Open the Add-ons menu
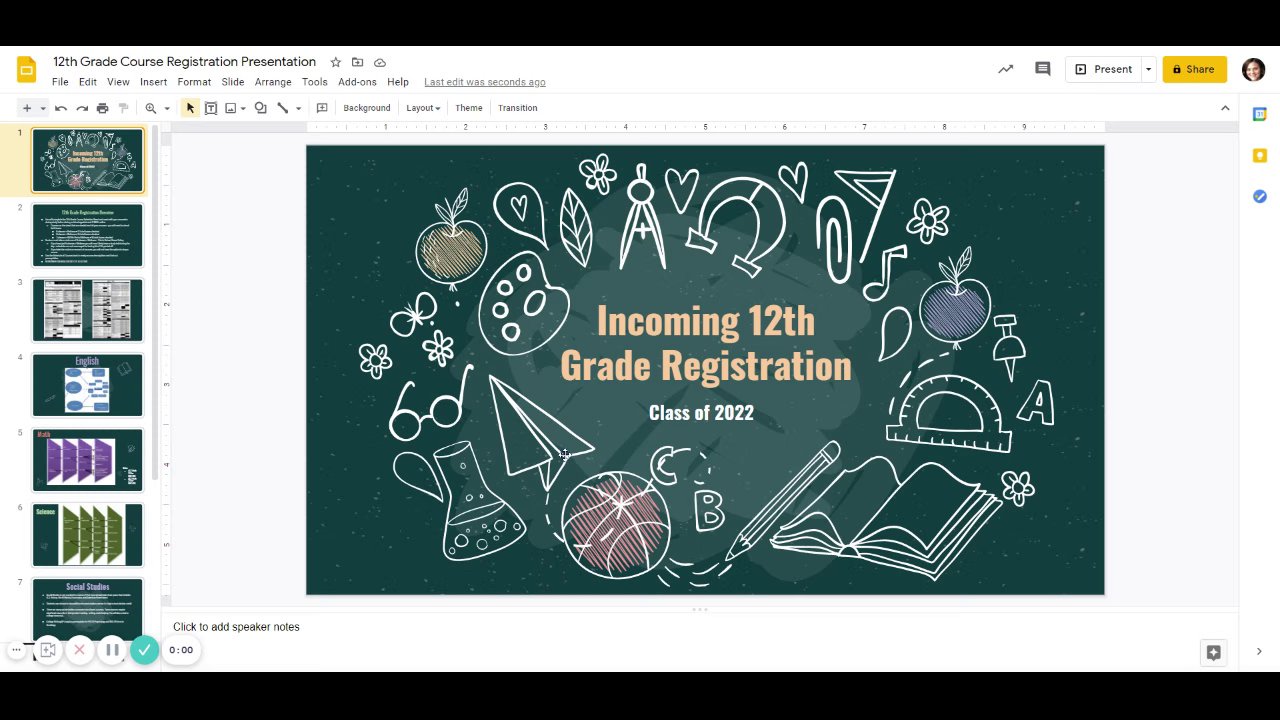The width and height of the screenshot is (1280, 720). pos(357,82)
